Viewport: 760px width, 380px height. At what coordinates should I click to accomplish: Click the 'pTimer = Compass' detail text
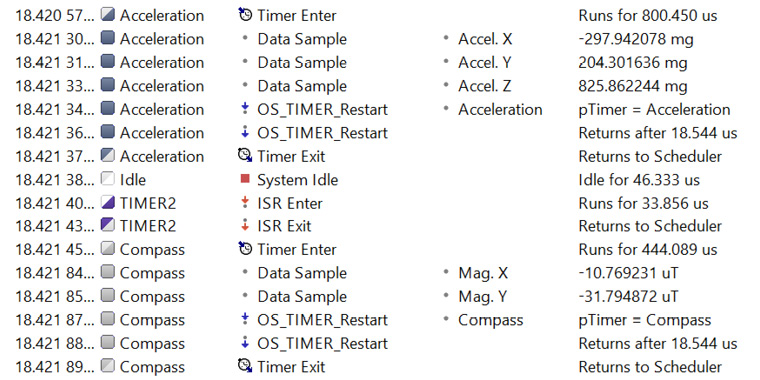pyautogui.click(x=645, y=320)
